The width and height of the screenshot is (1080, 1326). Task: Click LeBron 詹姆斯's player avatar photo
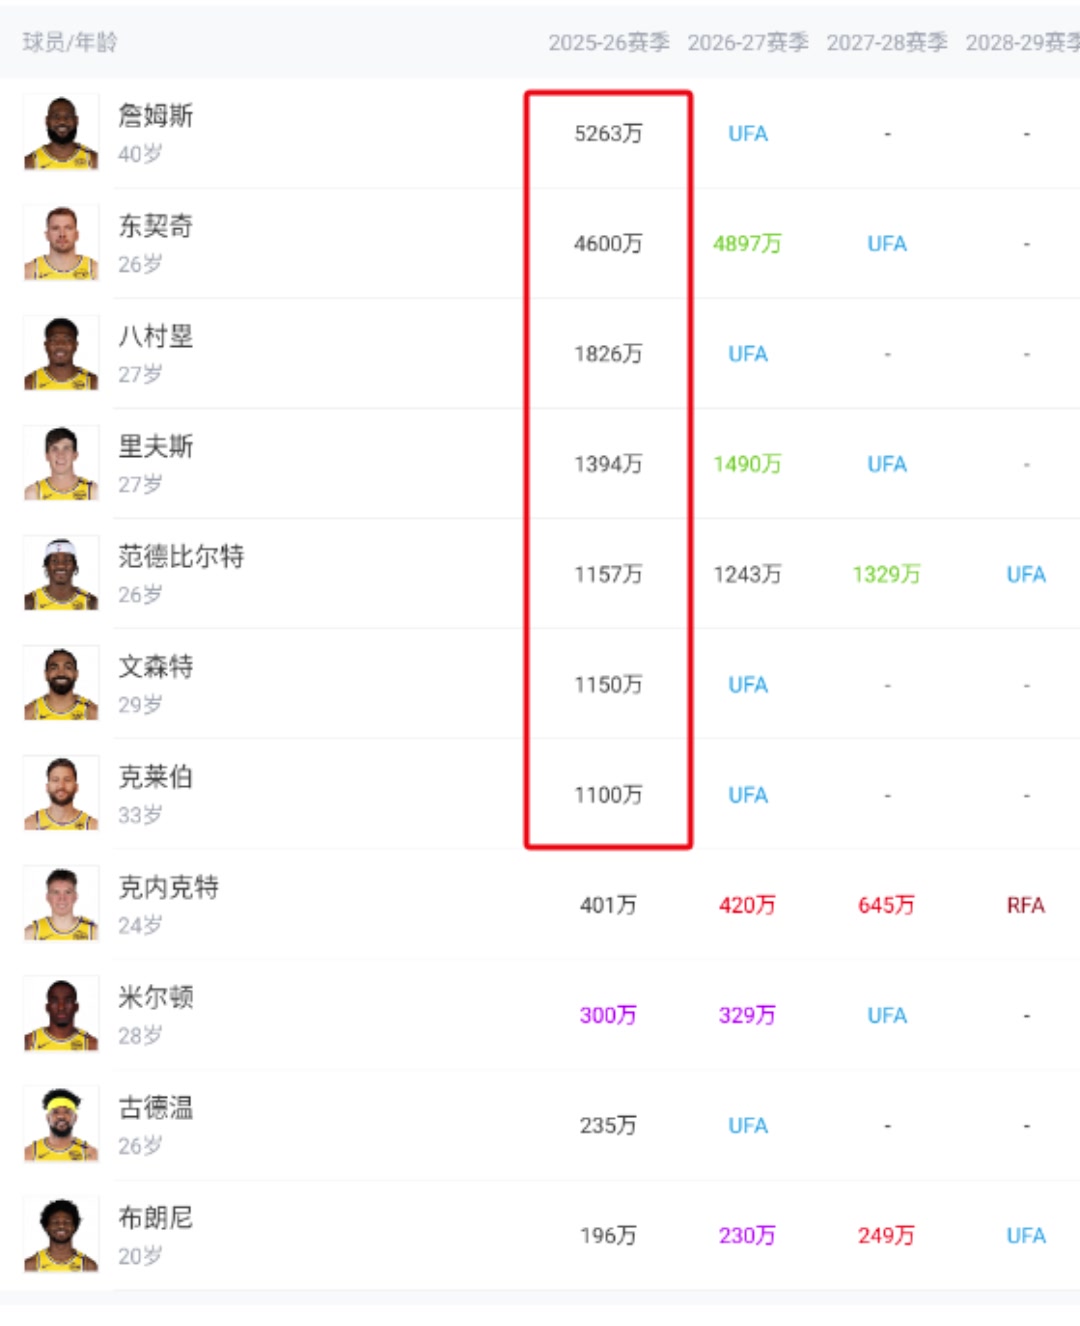(x=60, y=133)
